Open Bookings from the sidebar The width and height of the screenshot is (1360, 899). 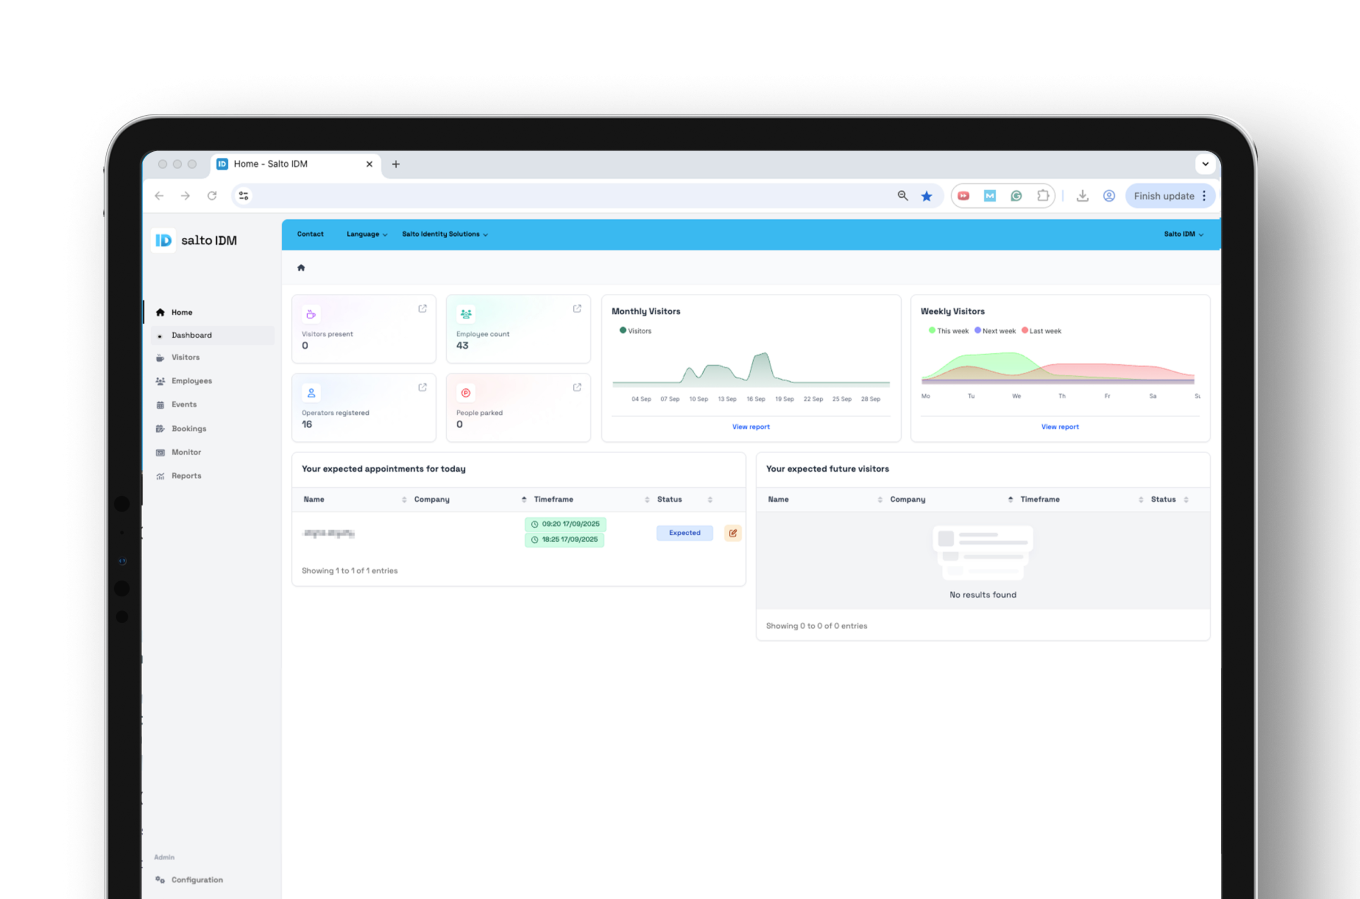pyautogui.click(x=188, y=429)
